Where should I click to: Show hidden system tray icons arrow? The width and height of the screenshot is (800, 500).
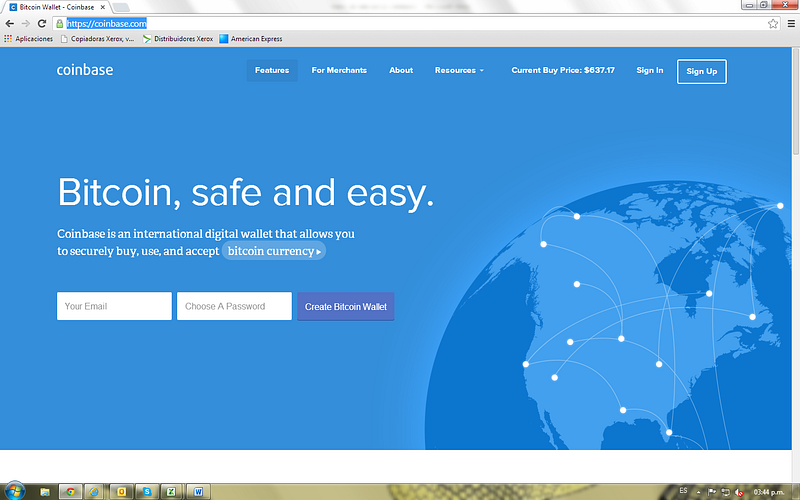pos(698,492)
